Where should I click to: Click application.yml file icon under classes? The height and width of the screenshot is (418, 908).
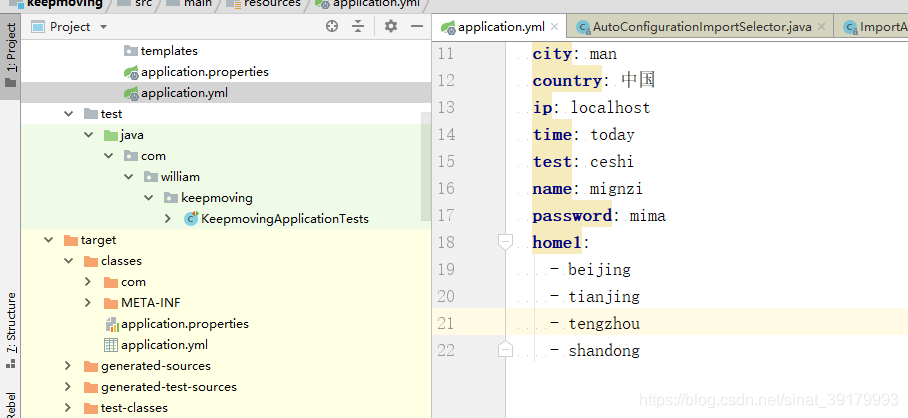coord(111,345)
